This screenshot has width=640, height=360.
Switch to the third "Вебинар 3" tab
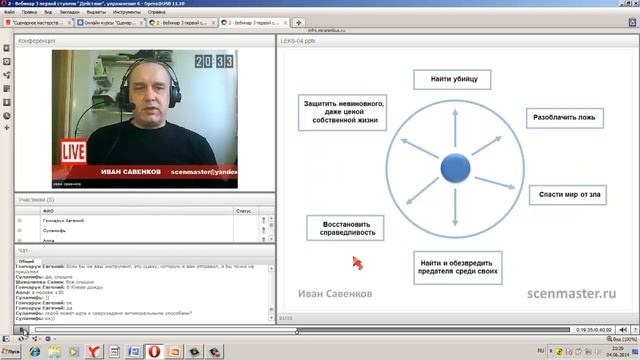pos(182,23)
